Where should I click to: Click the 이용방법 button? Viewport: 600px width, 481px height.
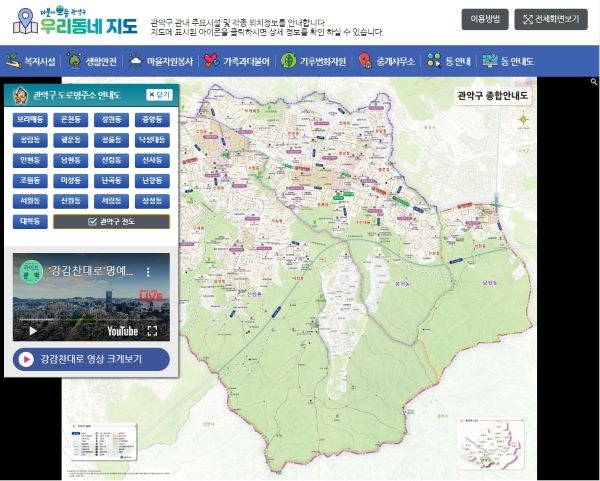pyautogui.click(x=484, y=19)
